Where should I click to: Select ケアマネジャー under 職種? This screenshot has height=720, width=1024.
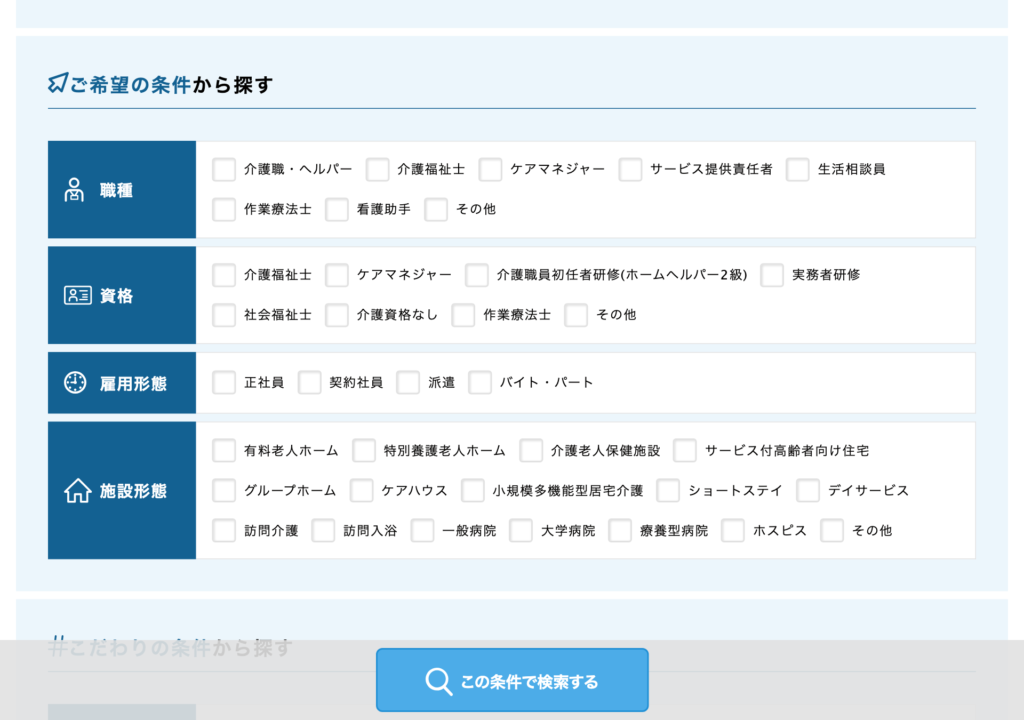coord(490,169)
